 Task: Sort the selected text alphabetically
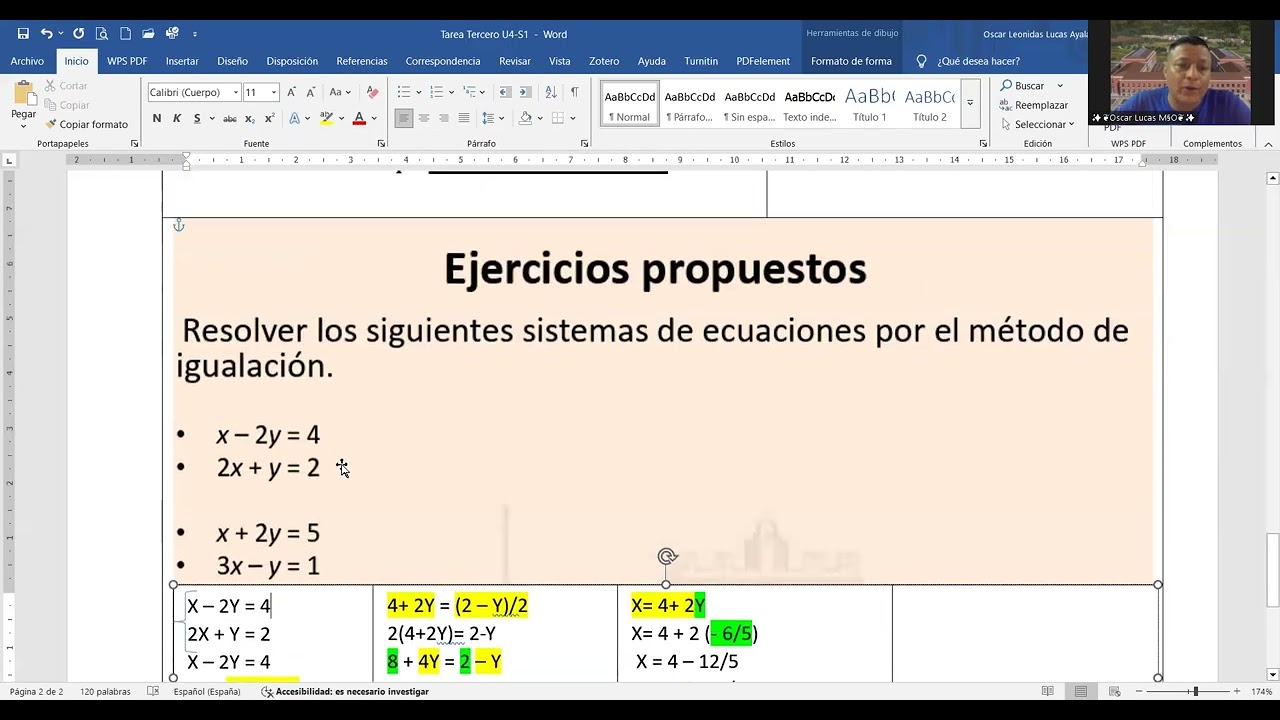click(x=551, y=92)
